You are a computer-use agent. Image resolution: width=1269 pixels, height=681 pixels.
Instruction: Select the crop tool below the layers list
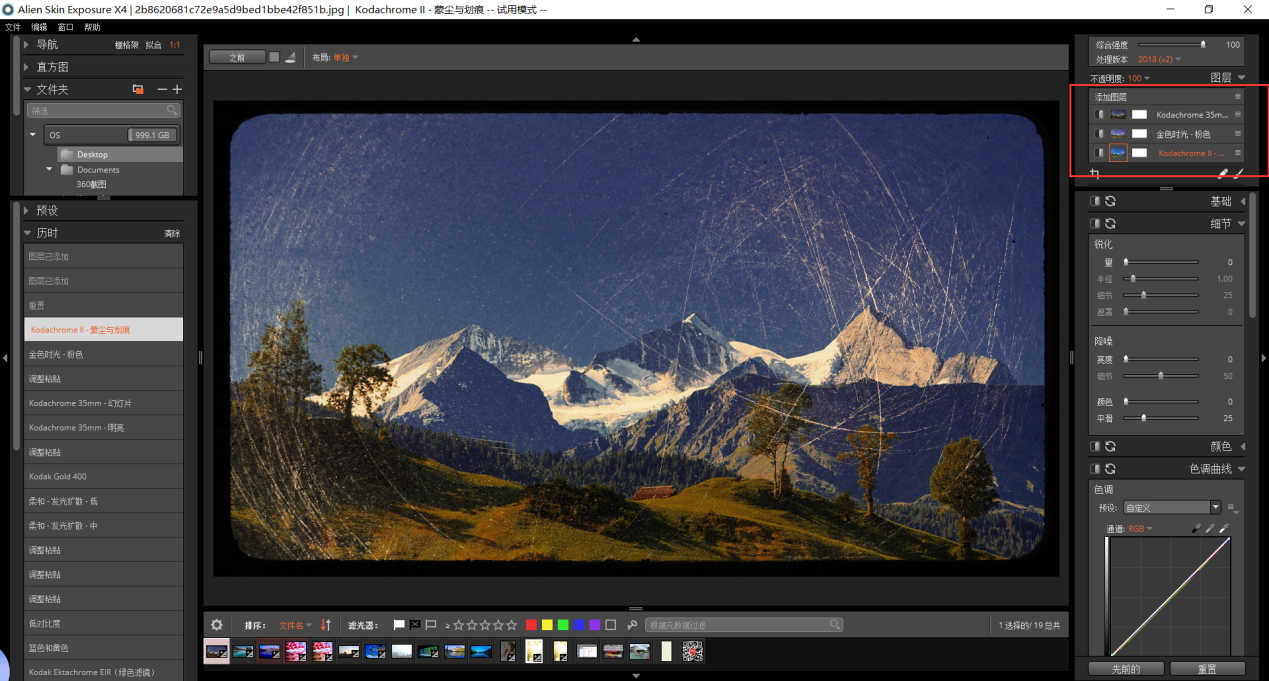coord(1095,174)
